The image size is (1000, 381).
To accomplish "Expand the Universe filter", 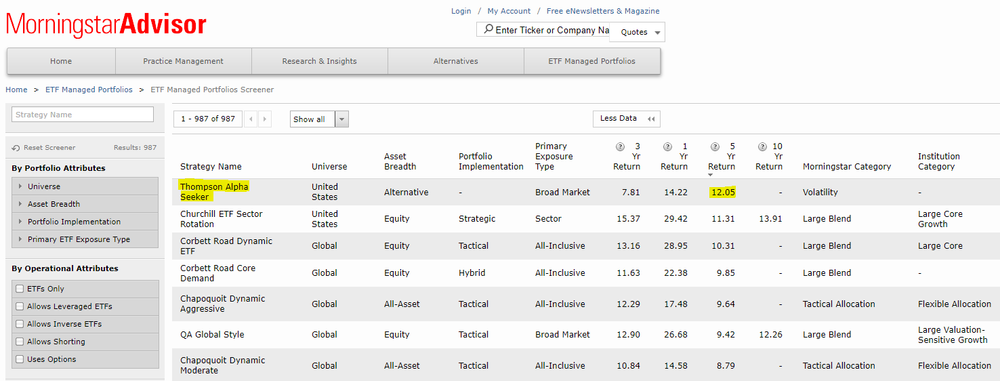I will click(85, 186).
